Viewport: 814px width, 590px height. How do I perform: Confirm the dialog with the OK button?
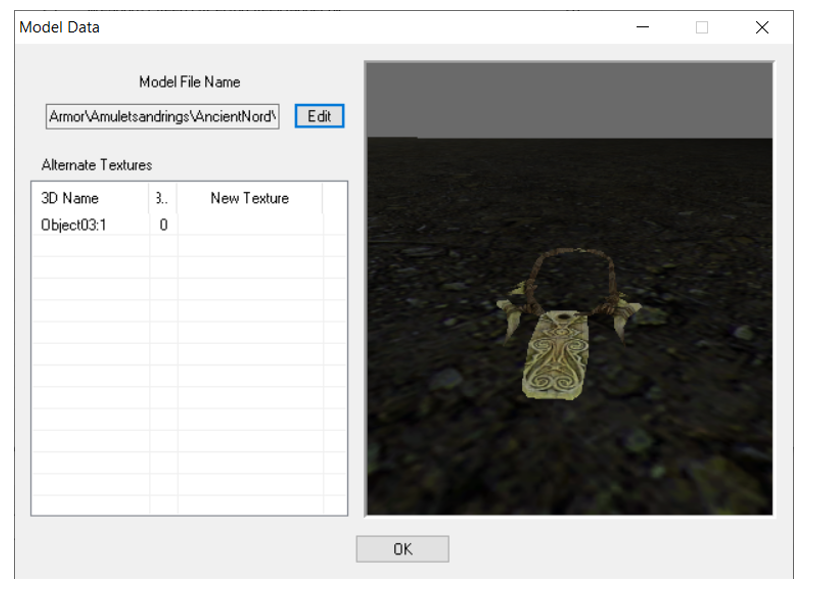click(x=402, y=549)
